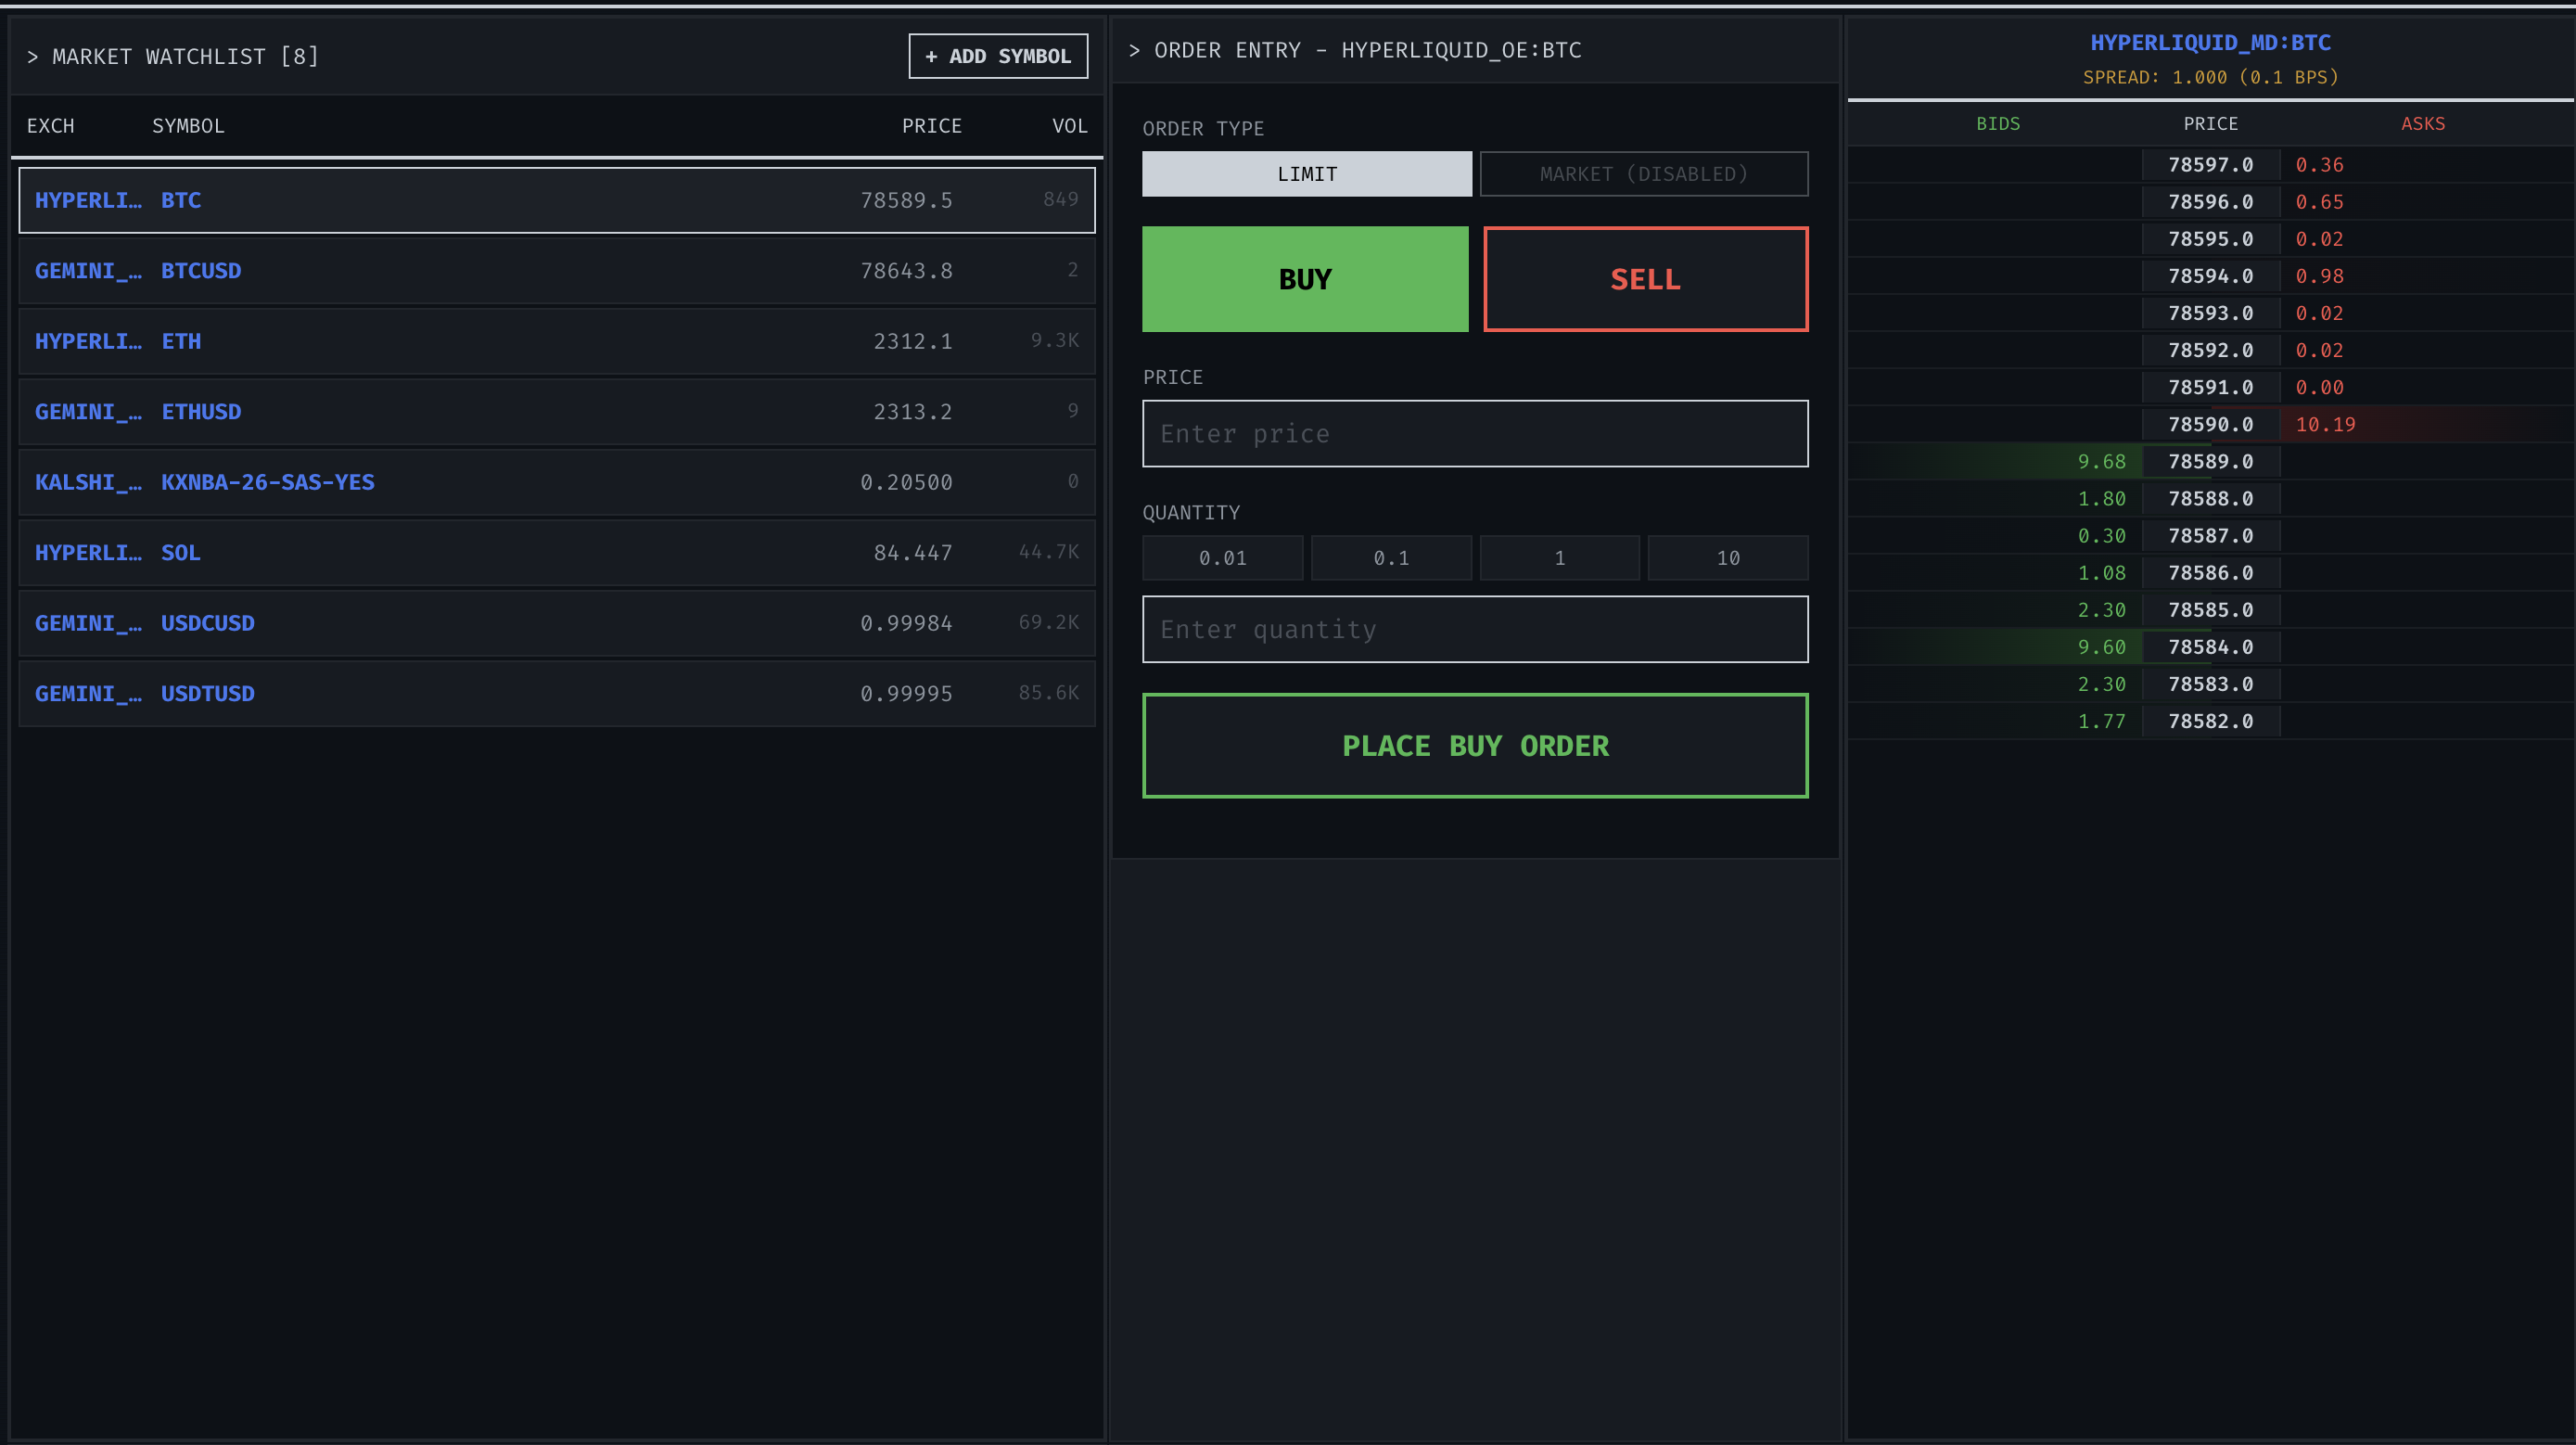Click ask size 10.19
Viewport: 2576px width, 1445px height.
(2325, 424)
